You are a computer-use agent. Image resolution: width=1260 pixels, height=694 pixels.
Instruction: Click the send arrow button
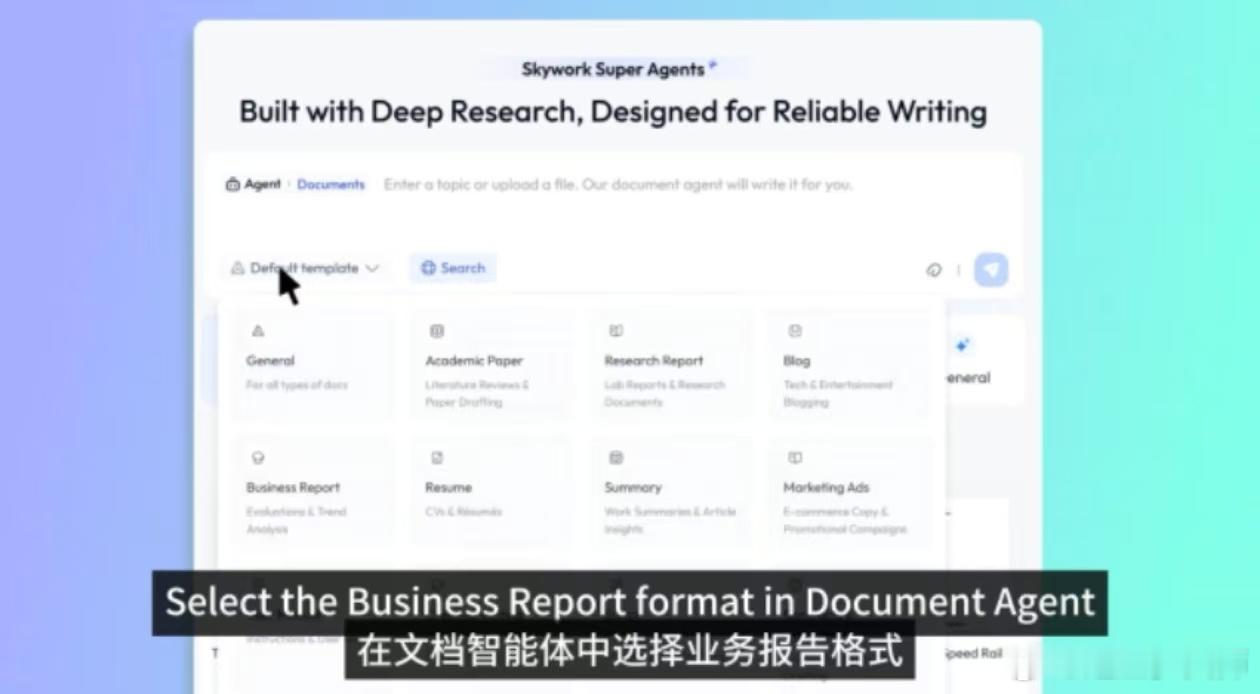click(x=991, y=270)
